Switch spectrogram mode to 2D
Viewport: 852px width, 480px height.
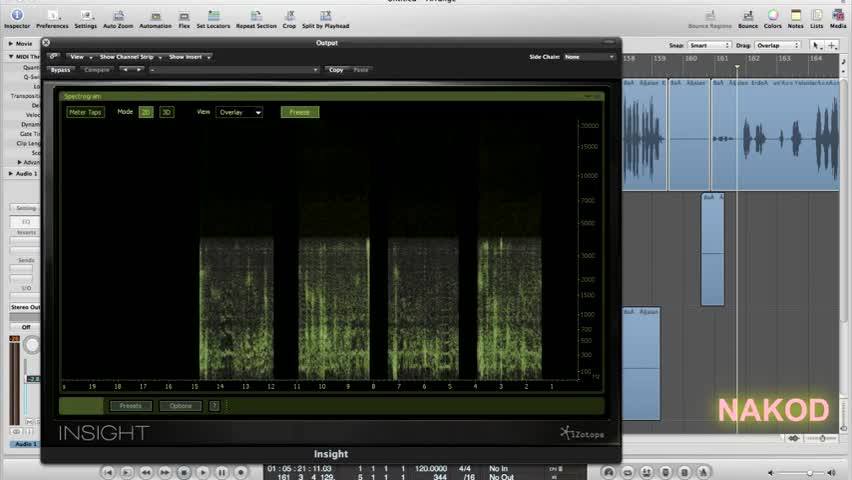point(146,112)
